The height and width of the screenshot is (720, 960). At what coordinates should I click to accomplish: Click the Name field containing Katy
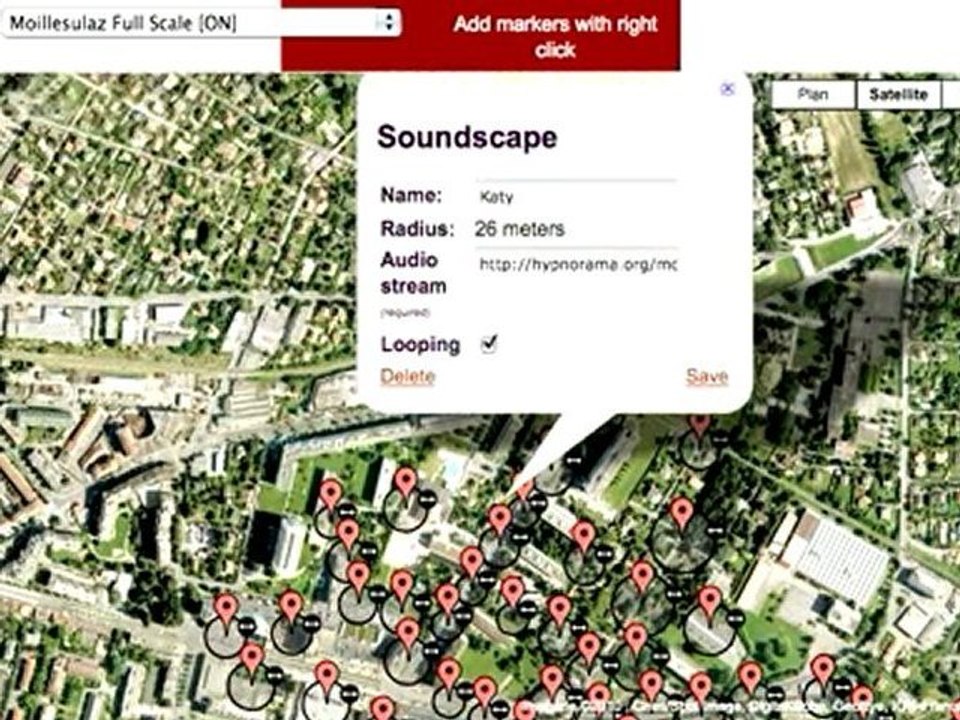[576, 197]
